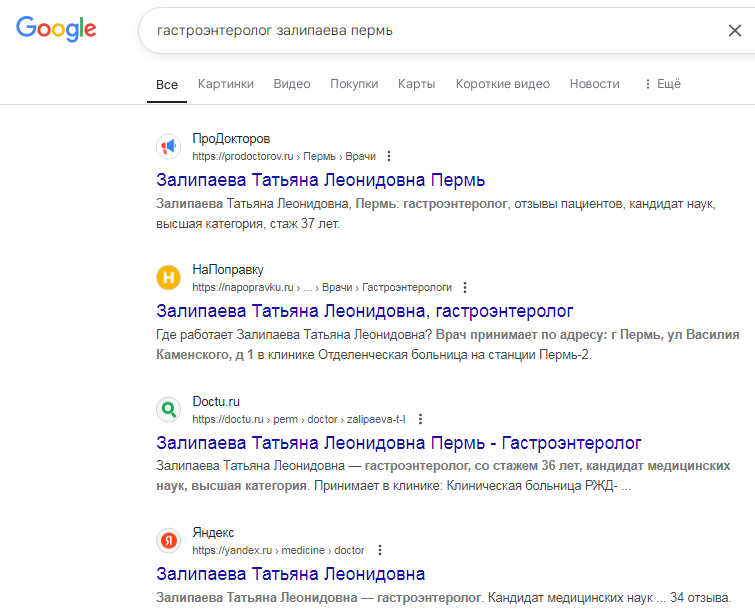Open the three-dot menu for prodoctorov.ru result
The height and width of the screenshot is (611, 755).
[389, 156]
